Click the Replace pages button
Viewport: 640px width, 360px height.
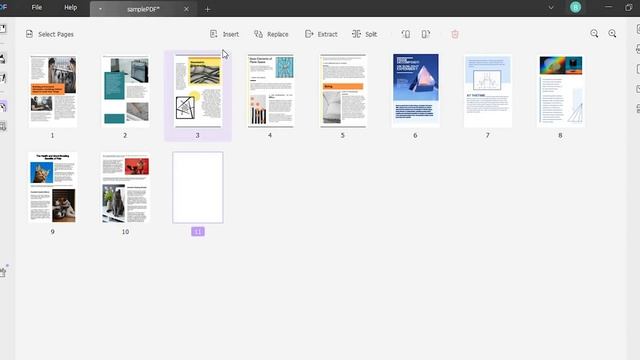[271, 34]
